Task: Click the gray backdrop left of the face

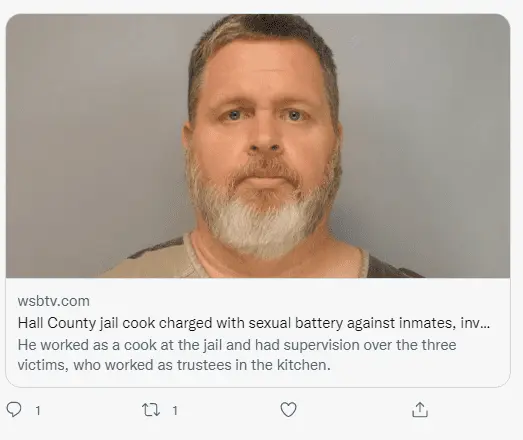Action: click(x=93, y=133)
